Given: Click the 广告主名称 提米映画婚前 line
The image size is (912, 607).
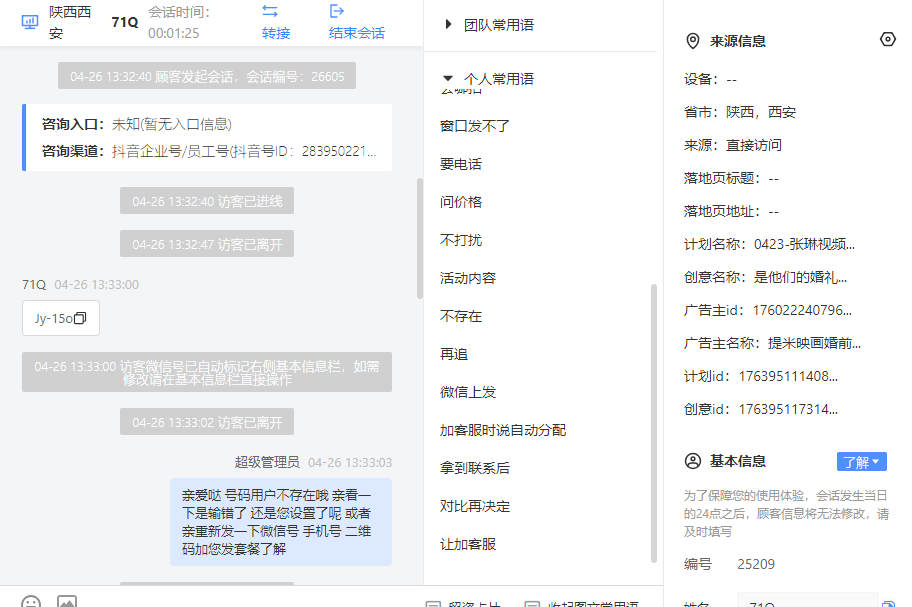Looking at the screenshot, I should point(772,344).
